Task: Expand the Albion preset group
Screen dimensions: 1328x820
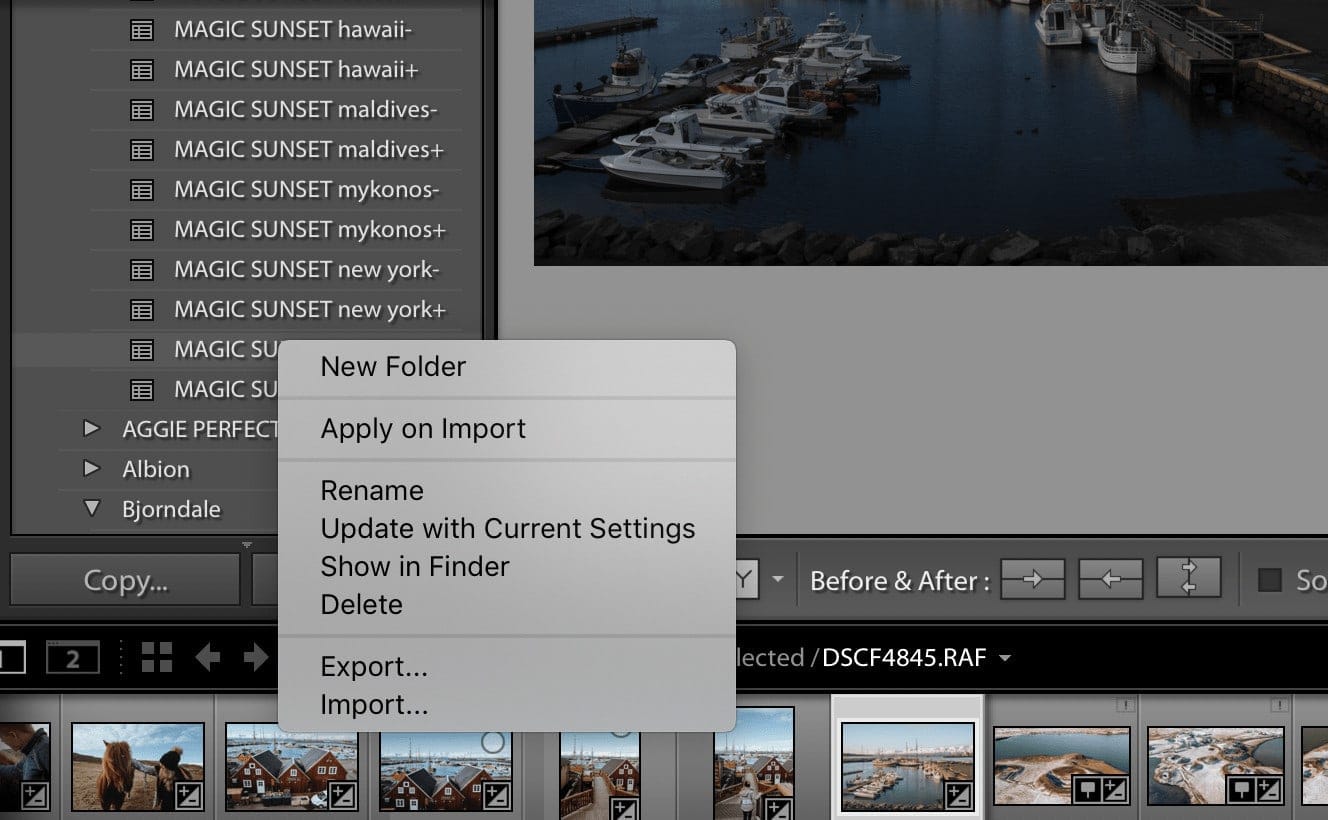Action: [x=92, y=469]
